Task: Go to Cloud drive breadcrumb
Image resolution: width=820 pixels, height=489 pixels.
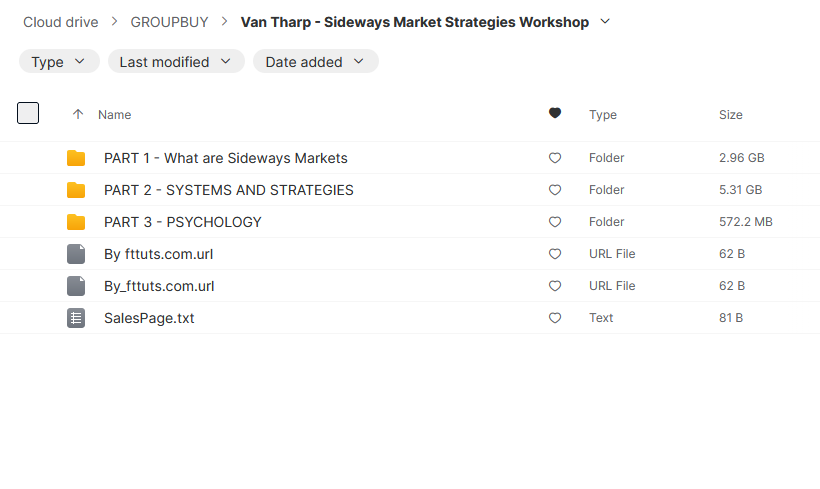Action: coord(61,22)
